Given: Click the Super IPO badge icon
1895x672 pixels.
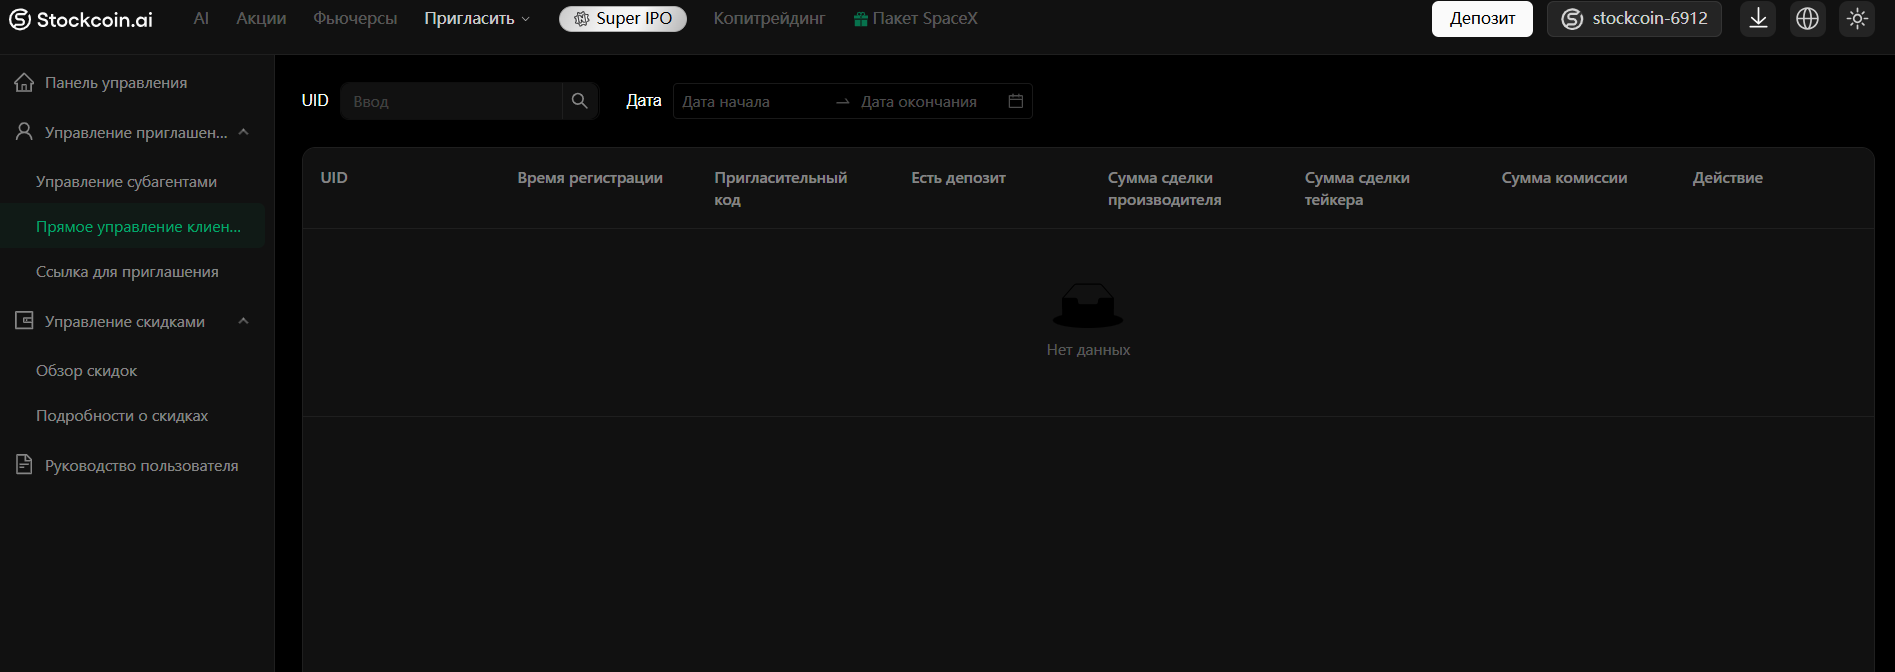Looking at the screenshot, I should (x=581, y=19).
